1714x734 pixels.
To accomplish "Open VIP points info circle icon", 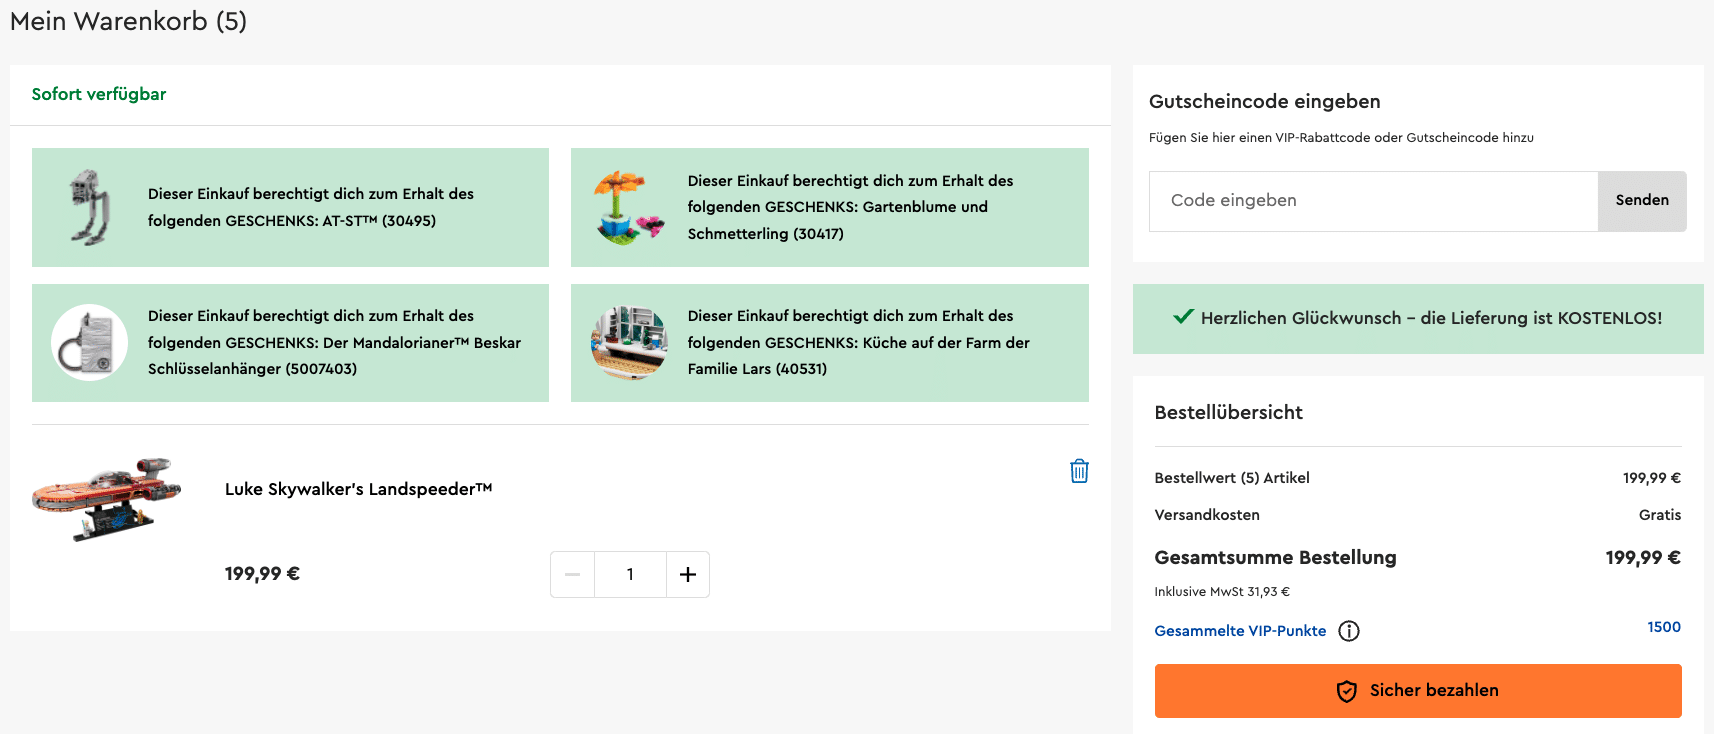I will (1349, 631).
